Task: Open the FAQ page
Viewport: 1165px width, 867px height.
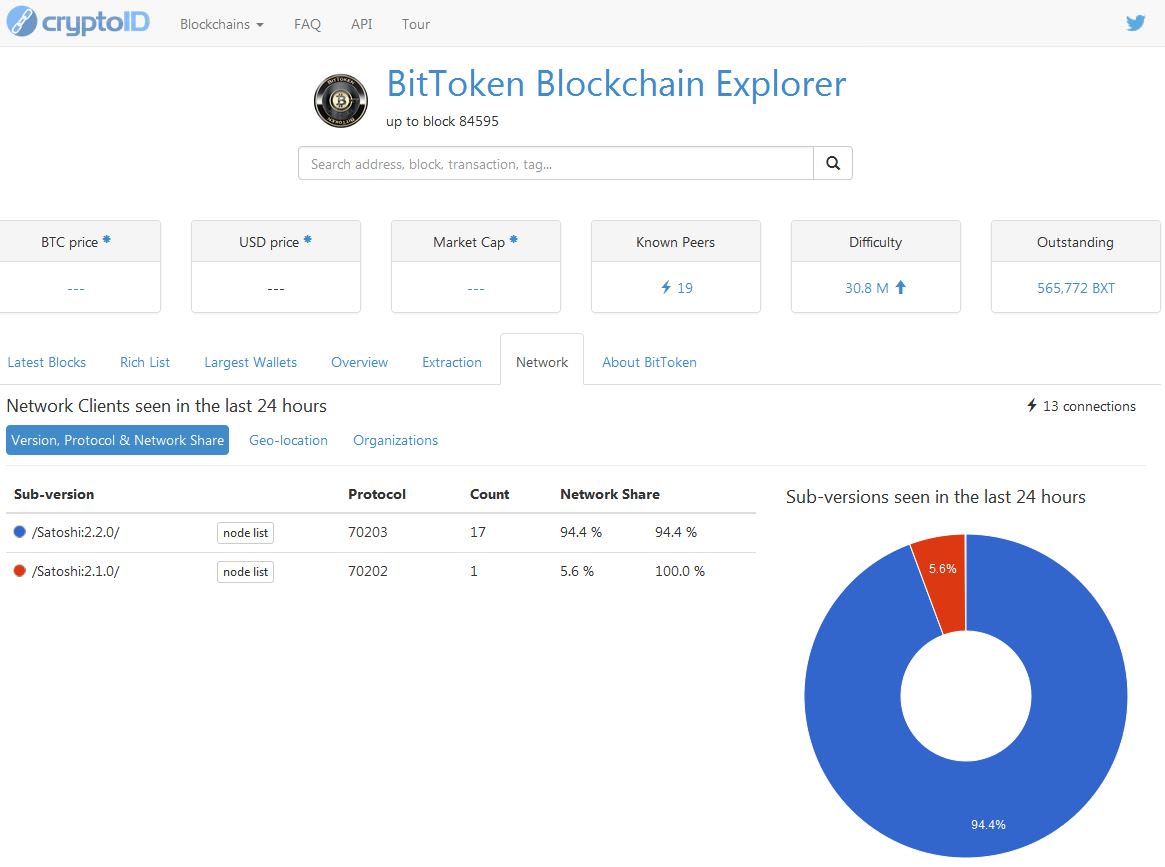Action: 308,25
